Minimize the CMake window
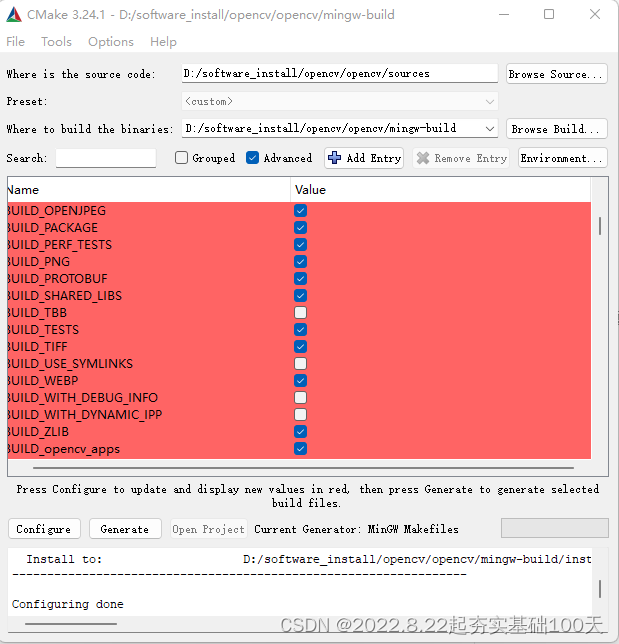Screen dimensions: 619x644 point(504,14)
